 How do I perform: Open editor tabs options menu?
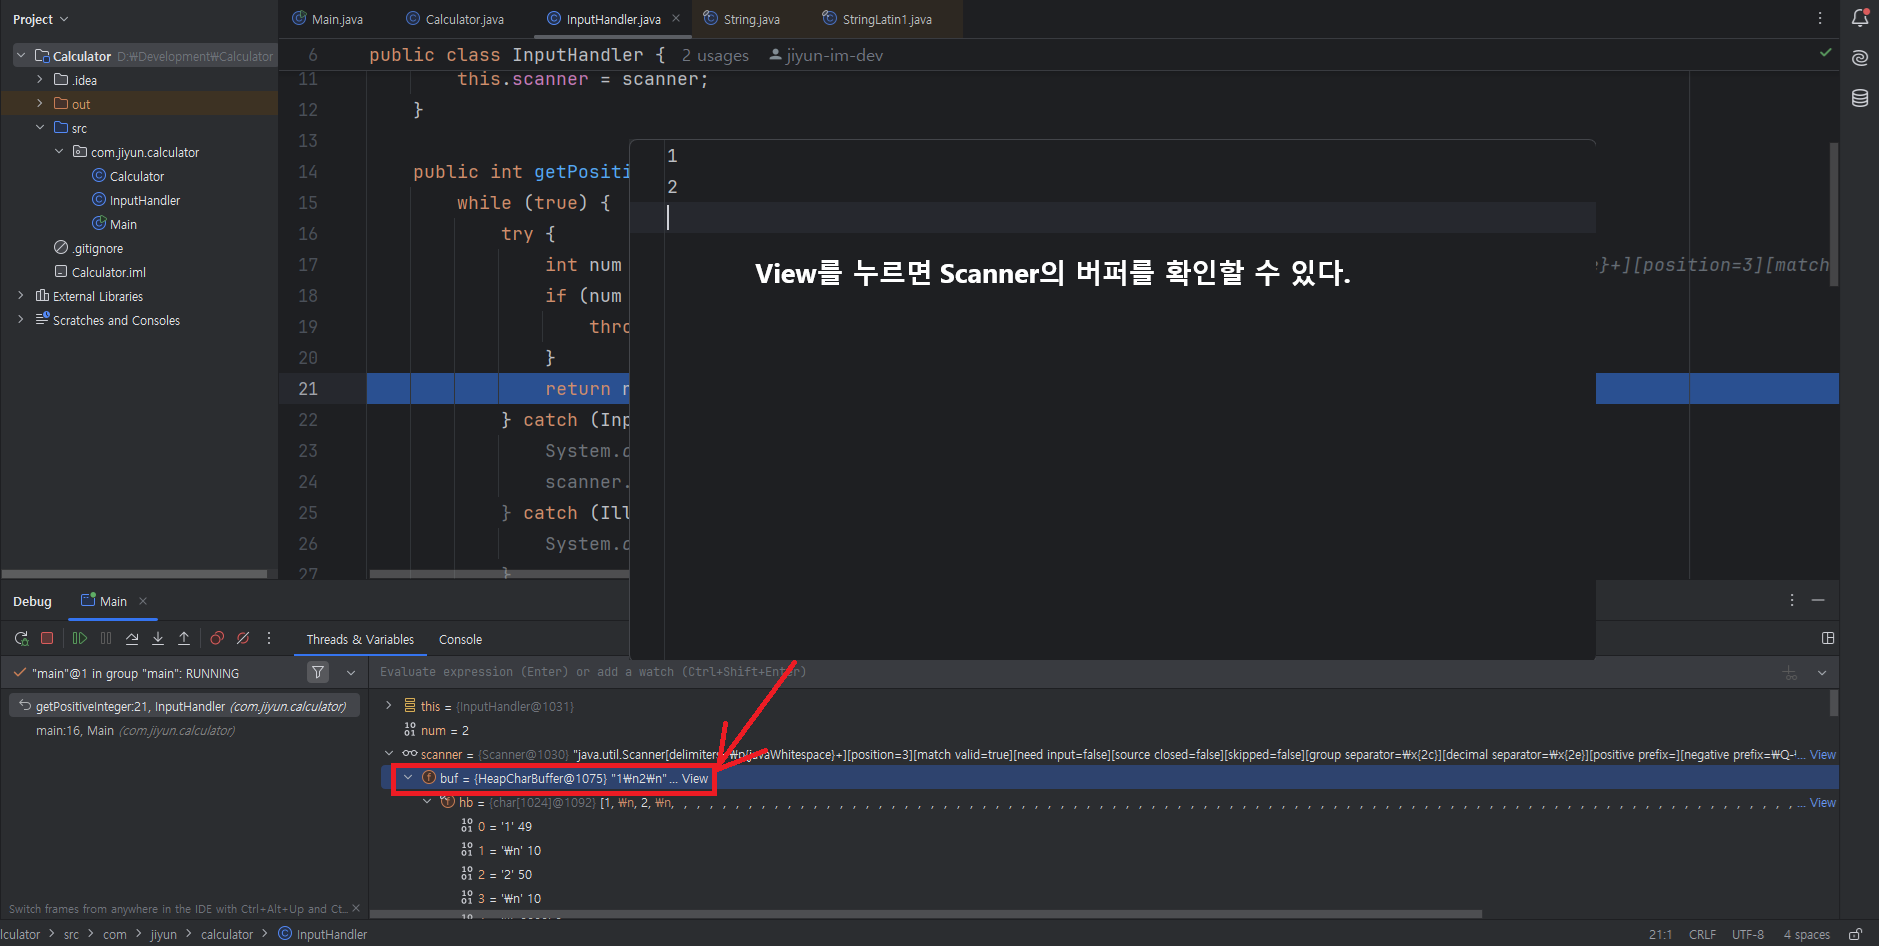coord(1820,18)
